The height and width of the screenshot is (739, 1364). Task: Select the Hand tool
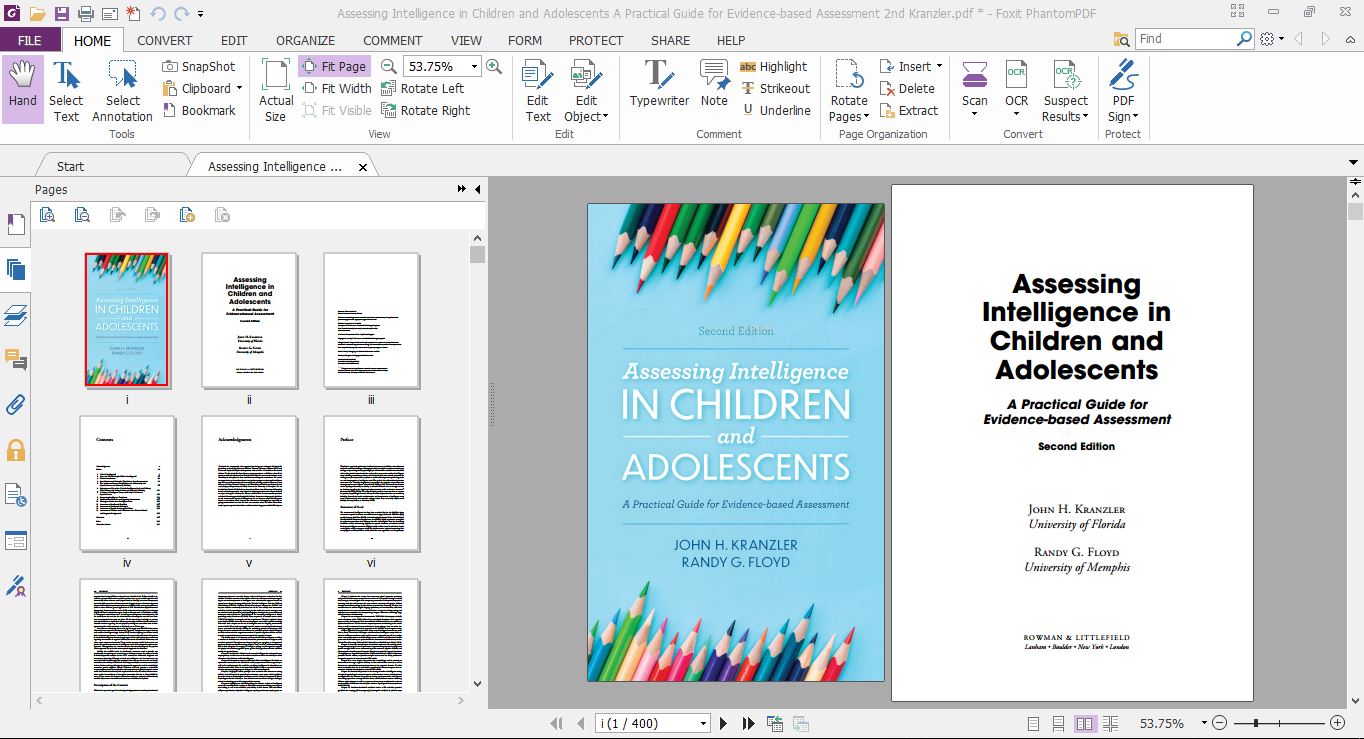[x=22, y=90]
